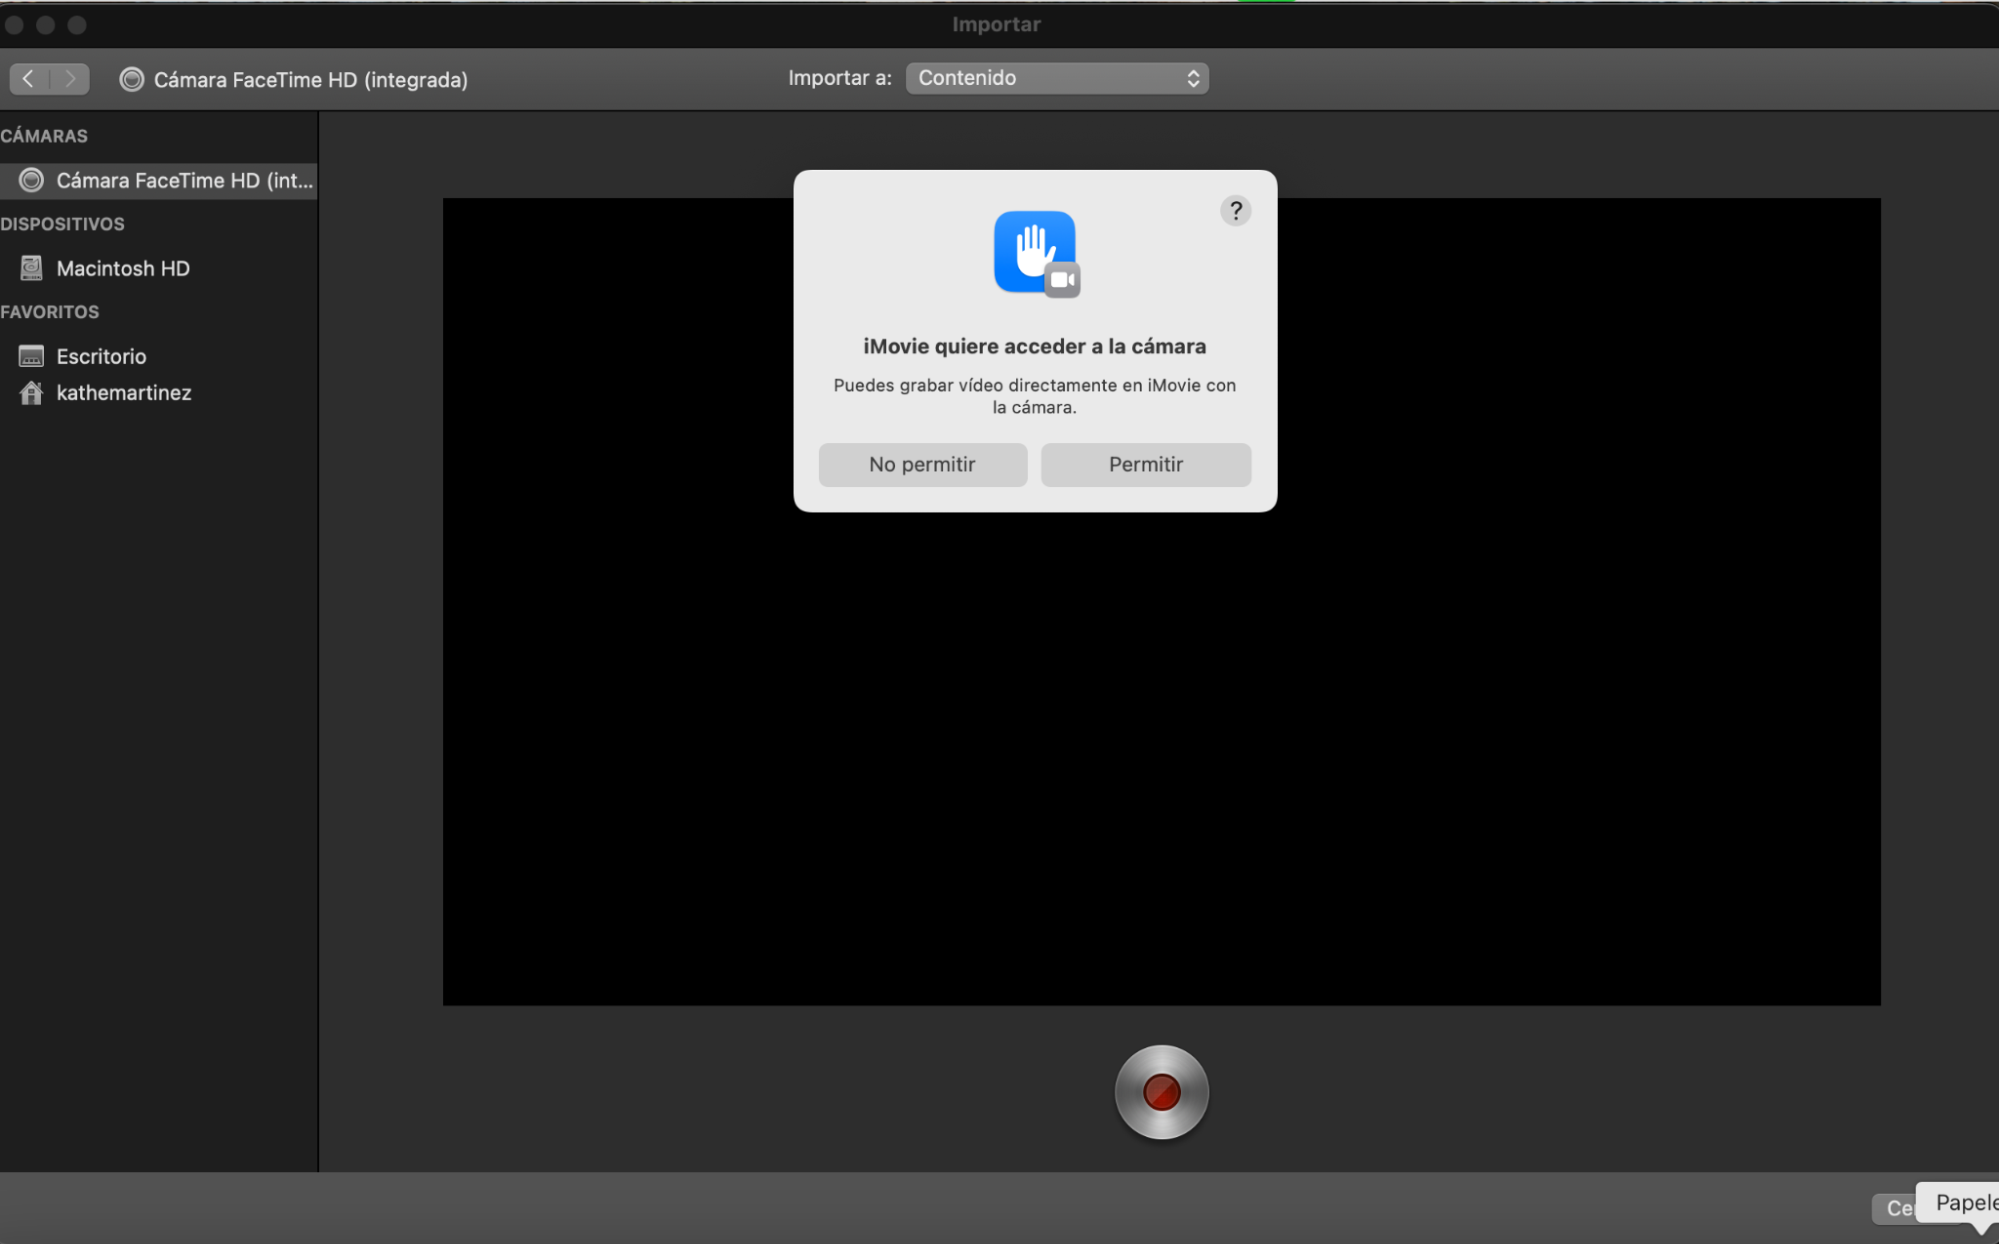This screenshot has height=1245, width=1999.
Task: Go forward with the right arrow
Action: click(70, 79)
